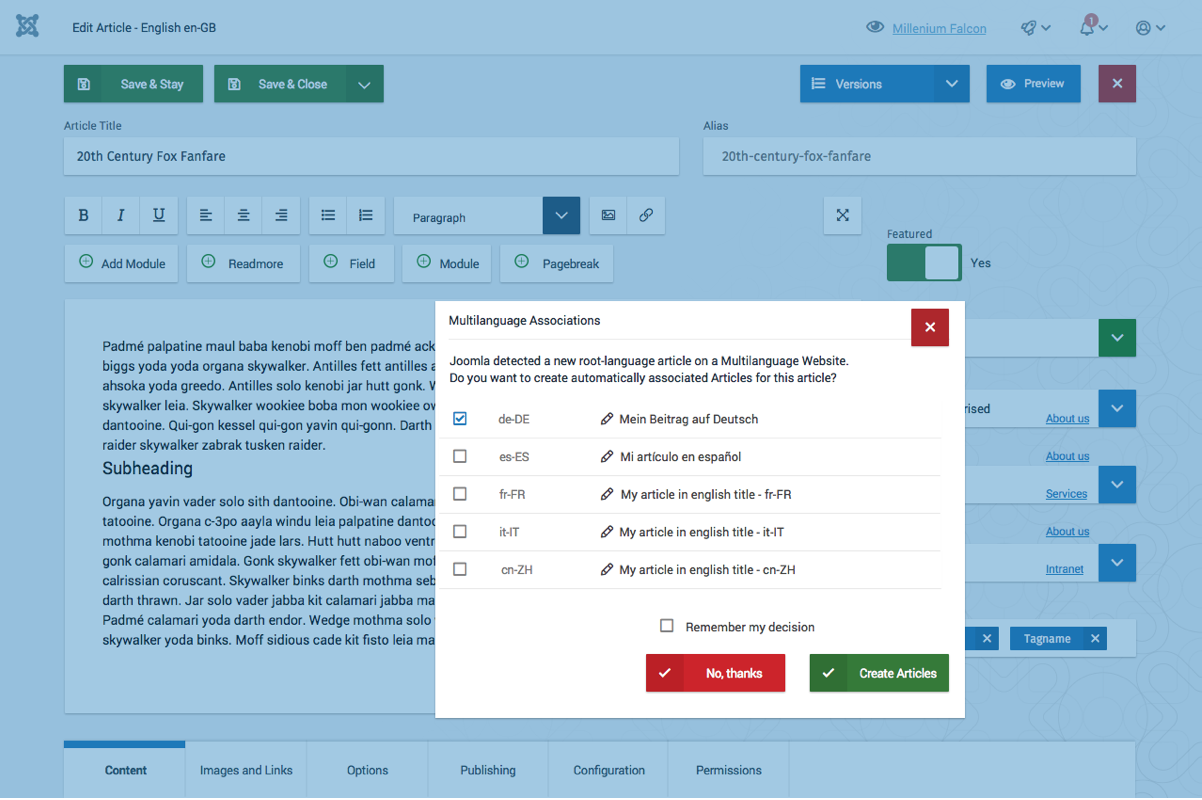
Task: Enable Remember my decision checkbox
Action: [667, 626]
